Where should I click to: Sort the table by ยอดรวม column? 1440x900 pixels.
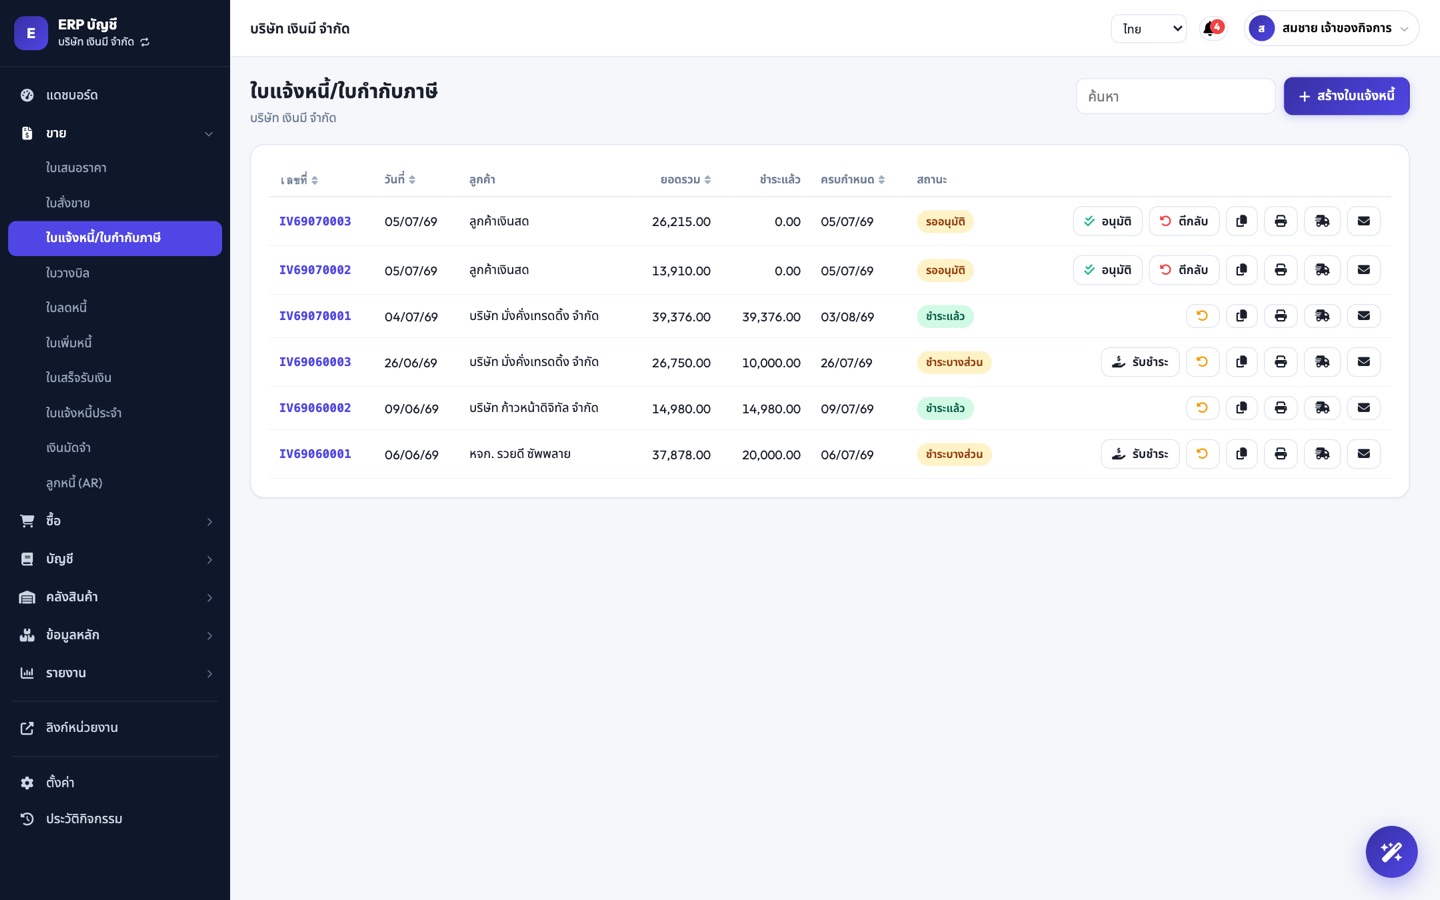685,180
